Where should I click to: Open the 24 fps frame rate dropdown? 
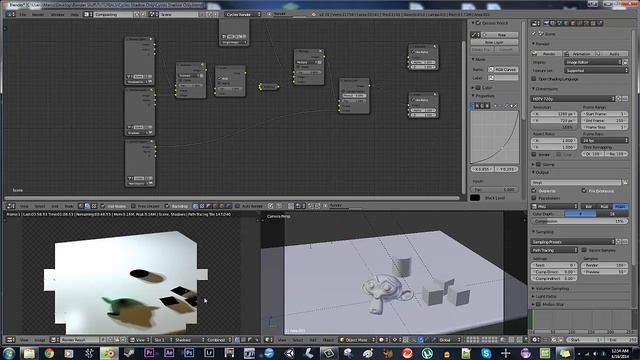tap(605, 140)
